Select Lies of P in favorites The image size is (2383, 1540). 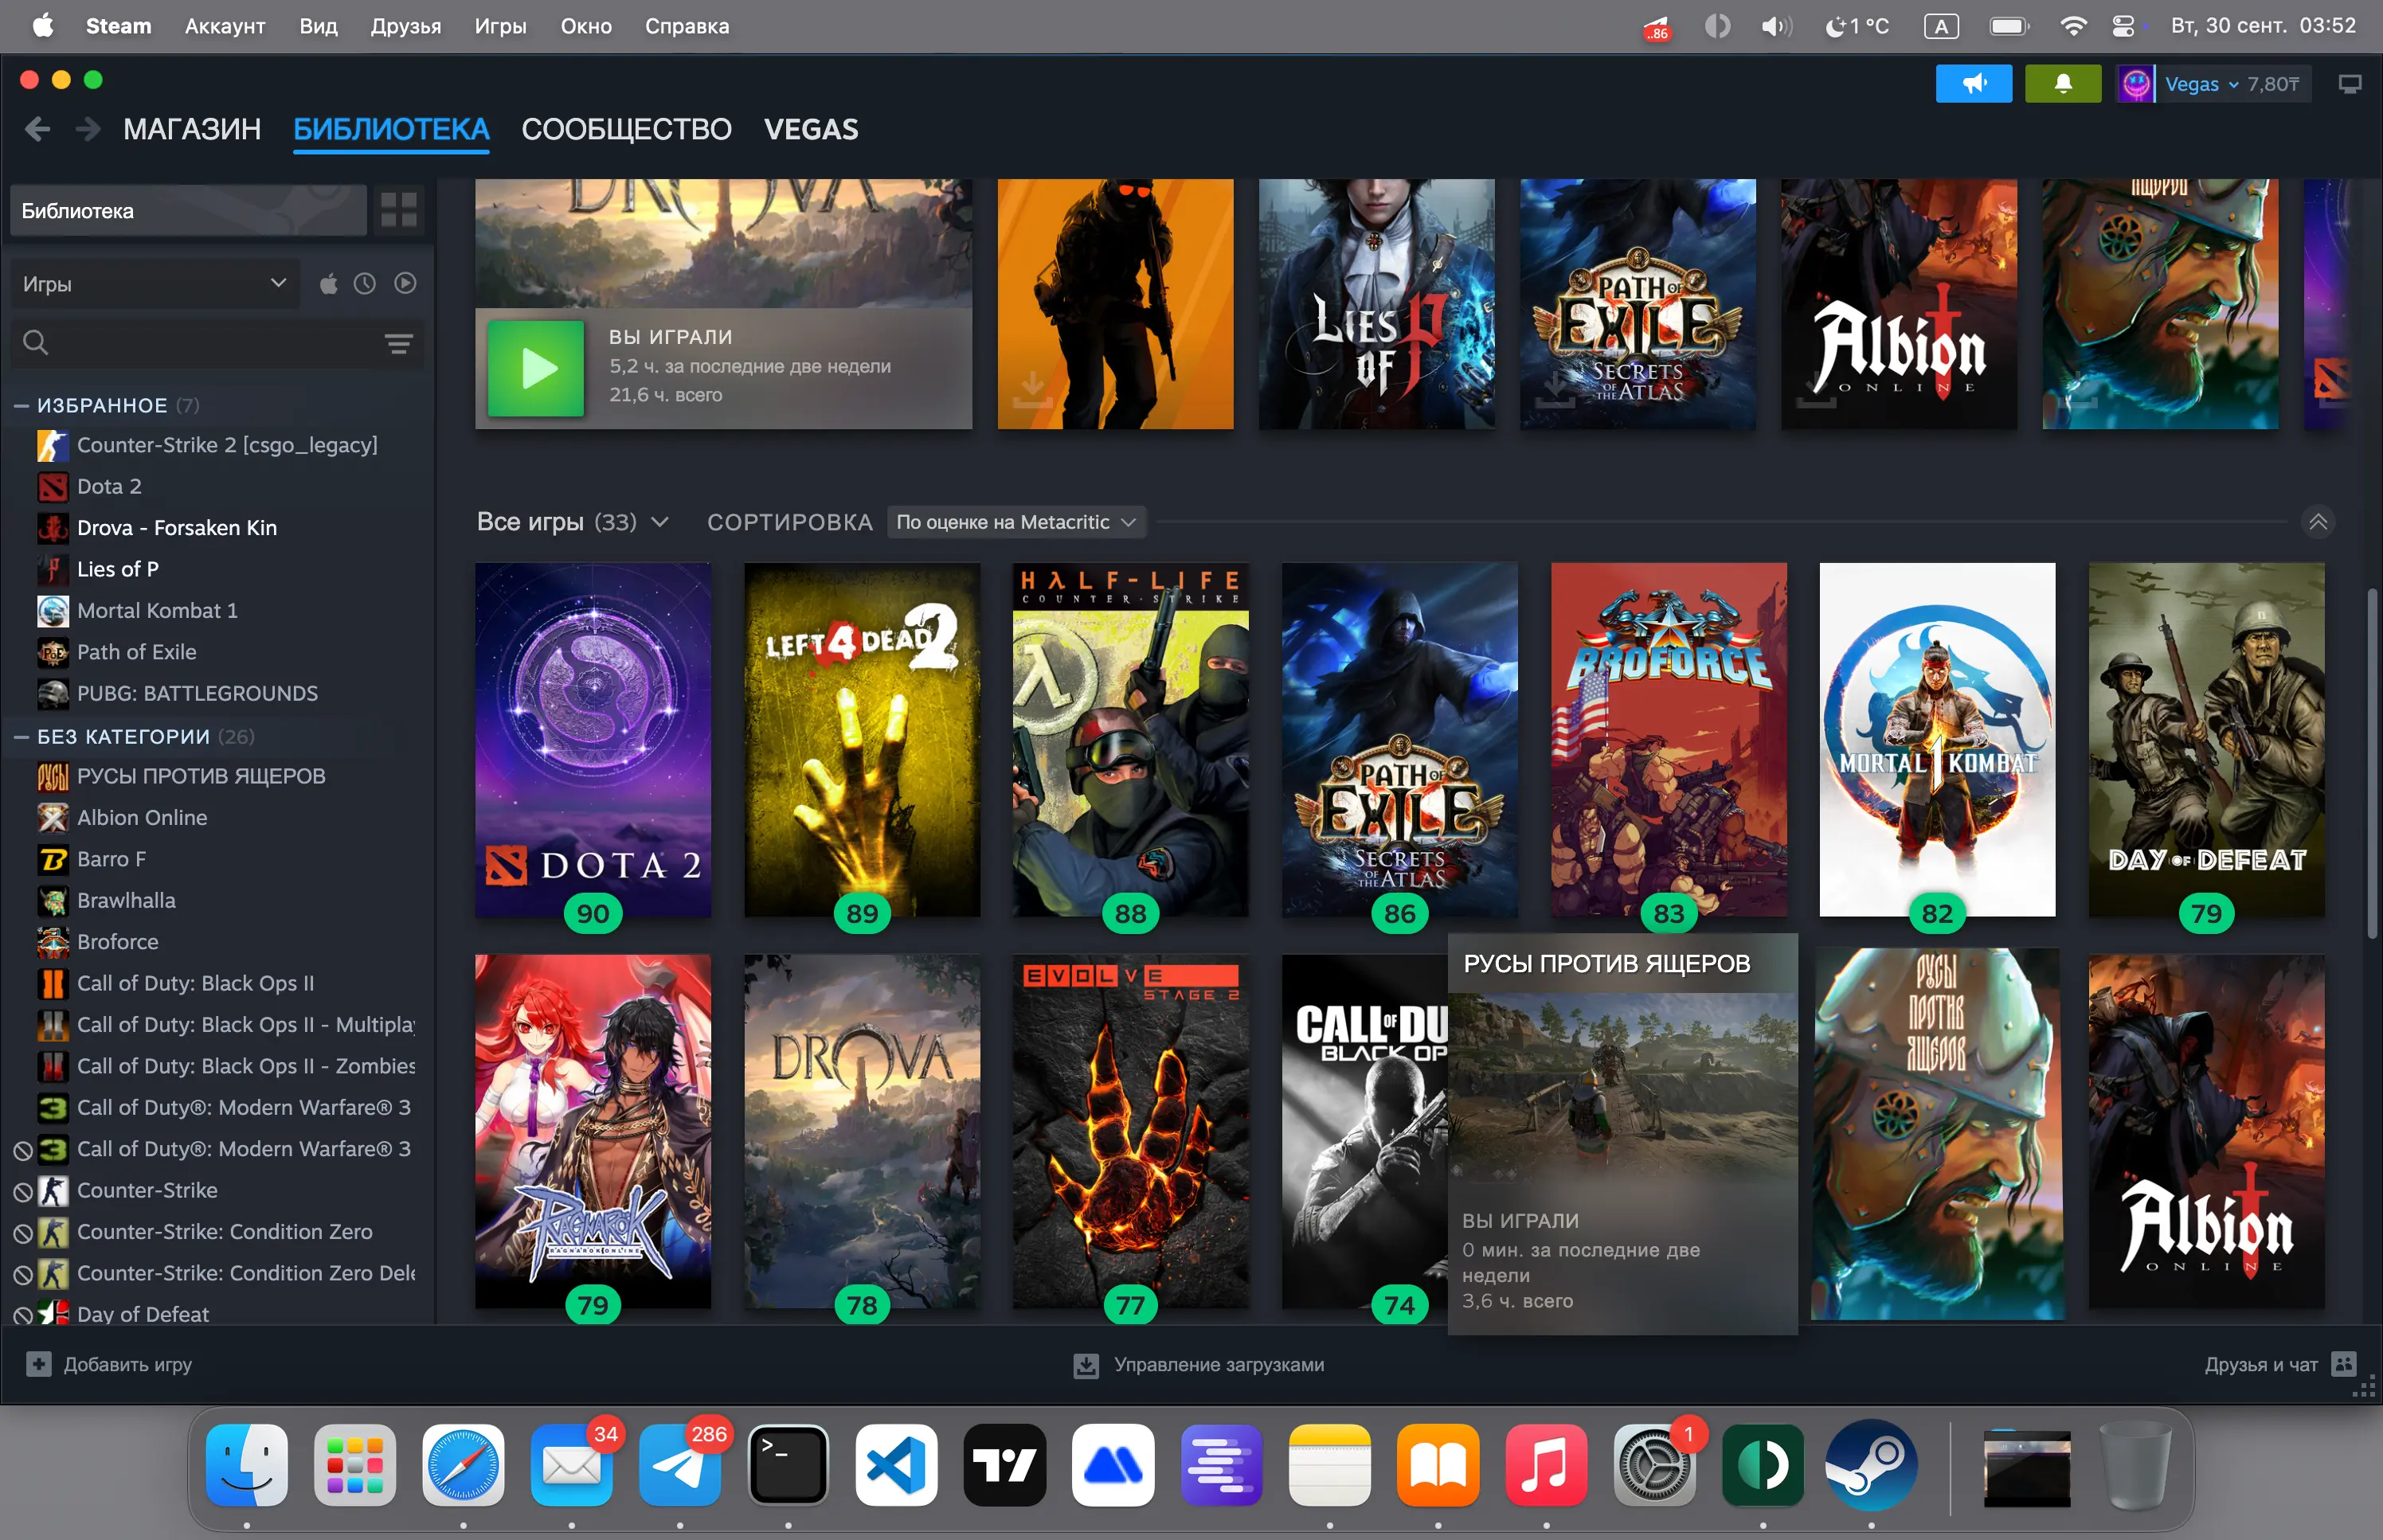(118, 570)
